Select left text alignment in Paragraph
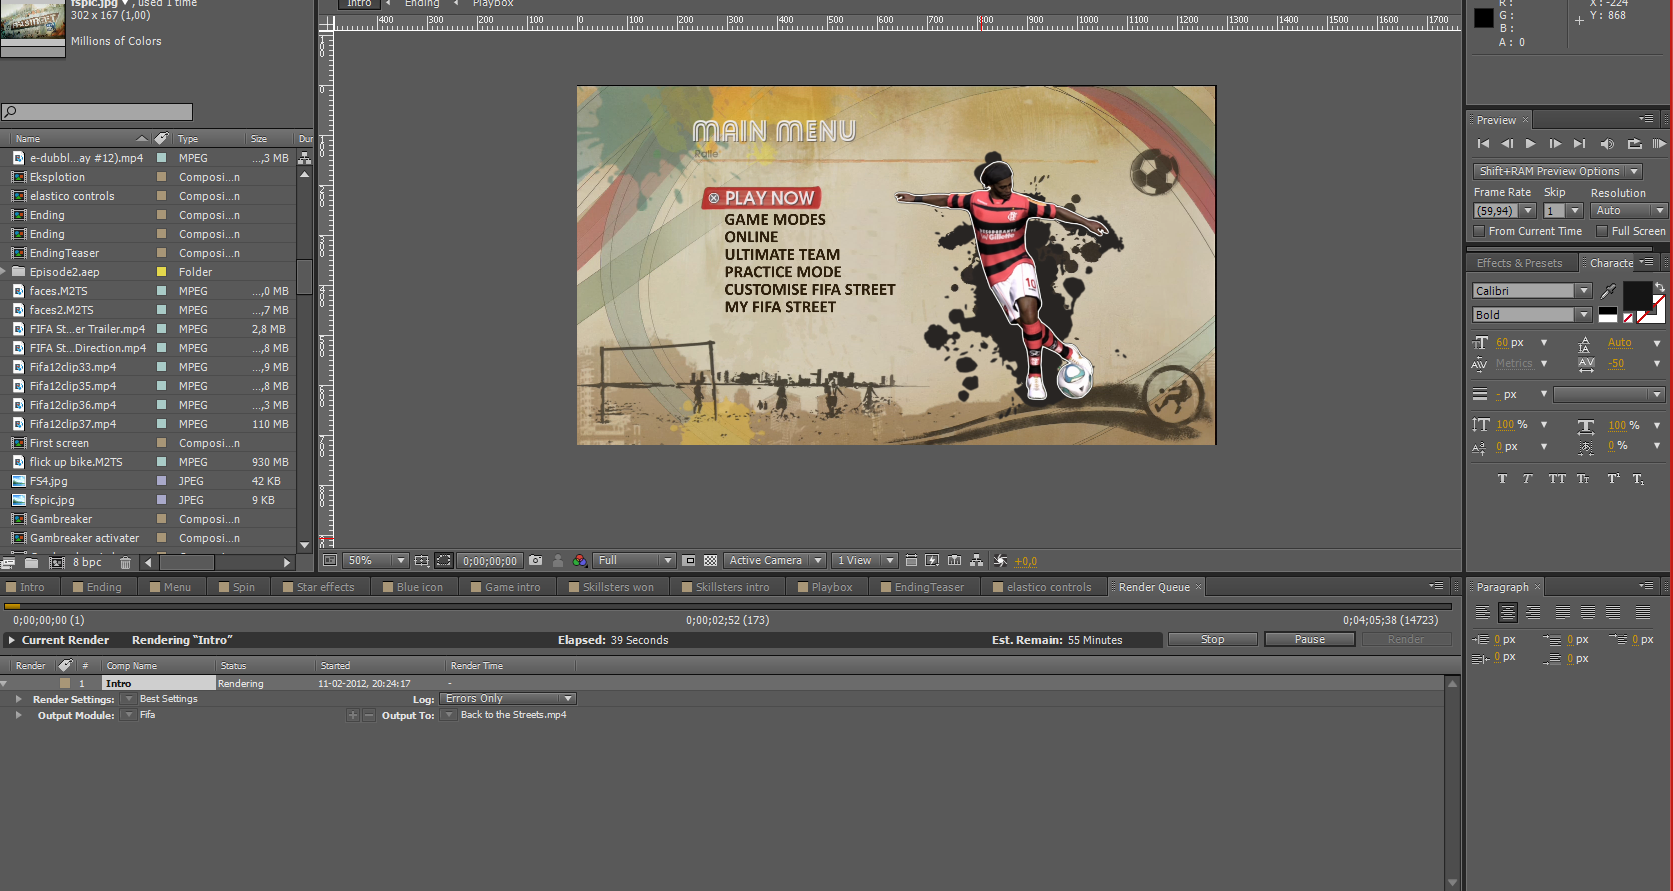1673x891 pixels. tap(1483, 612)
